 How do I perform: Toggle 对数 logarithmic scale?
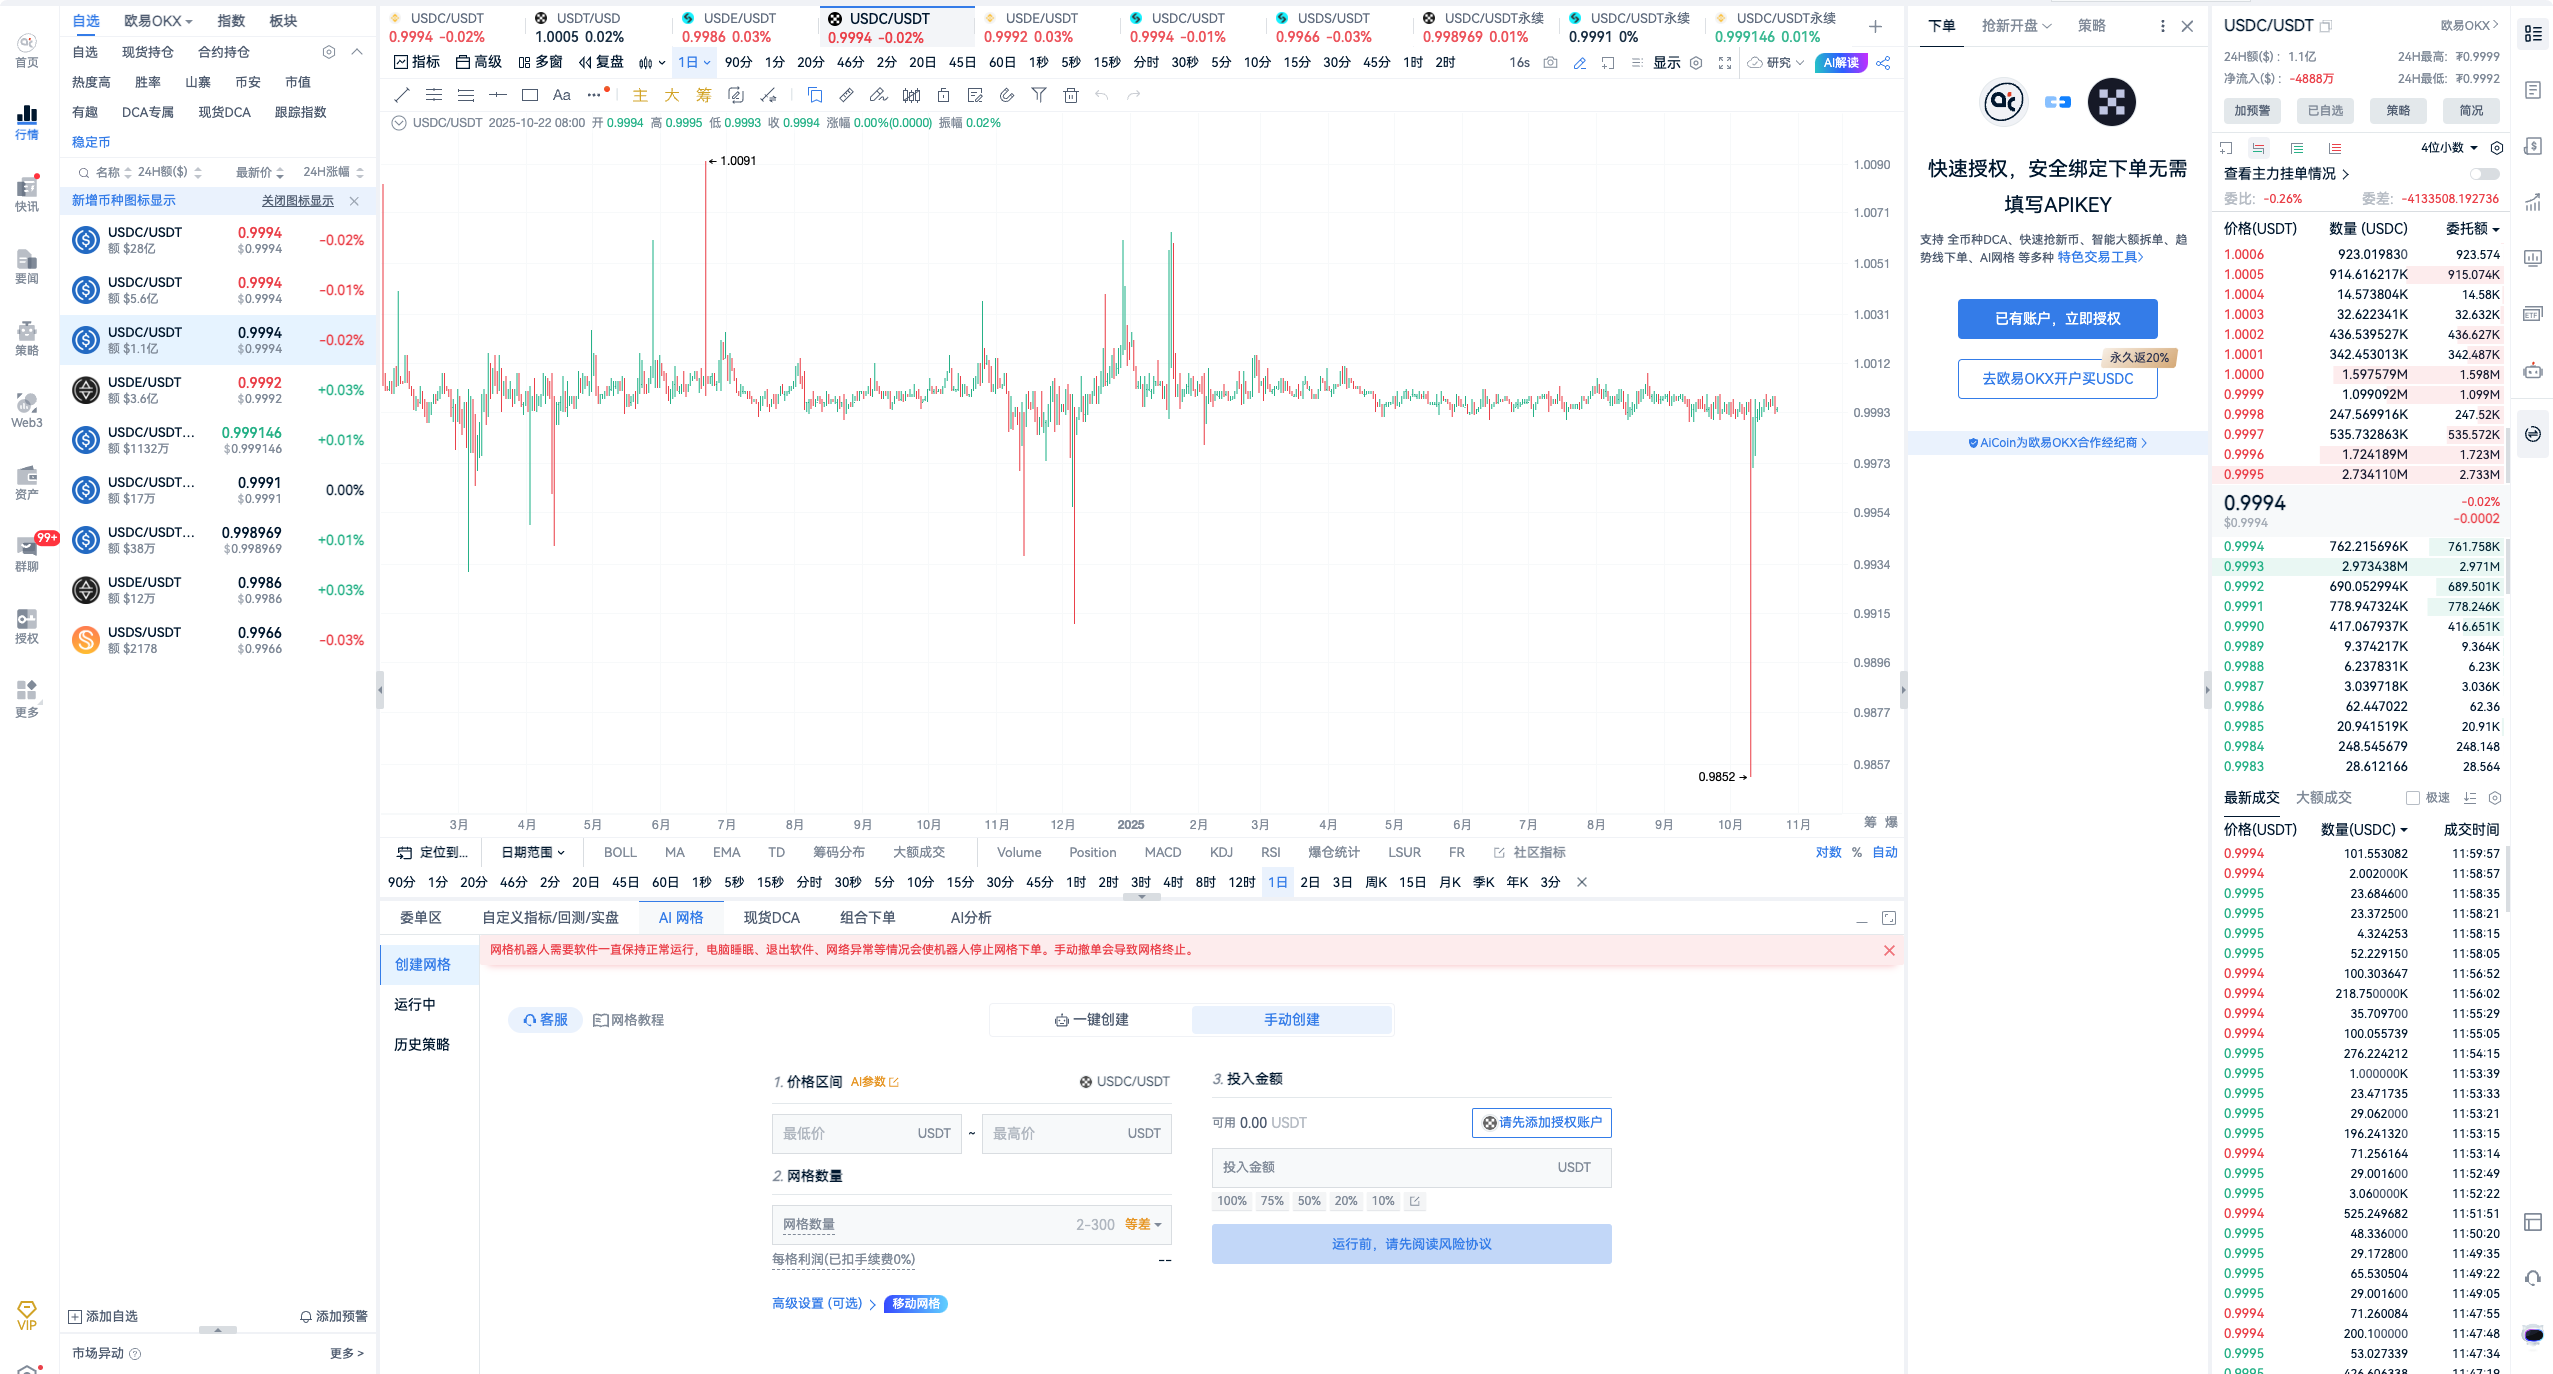[x=1828, y=852]
